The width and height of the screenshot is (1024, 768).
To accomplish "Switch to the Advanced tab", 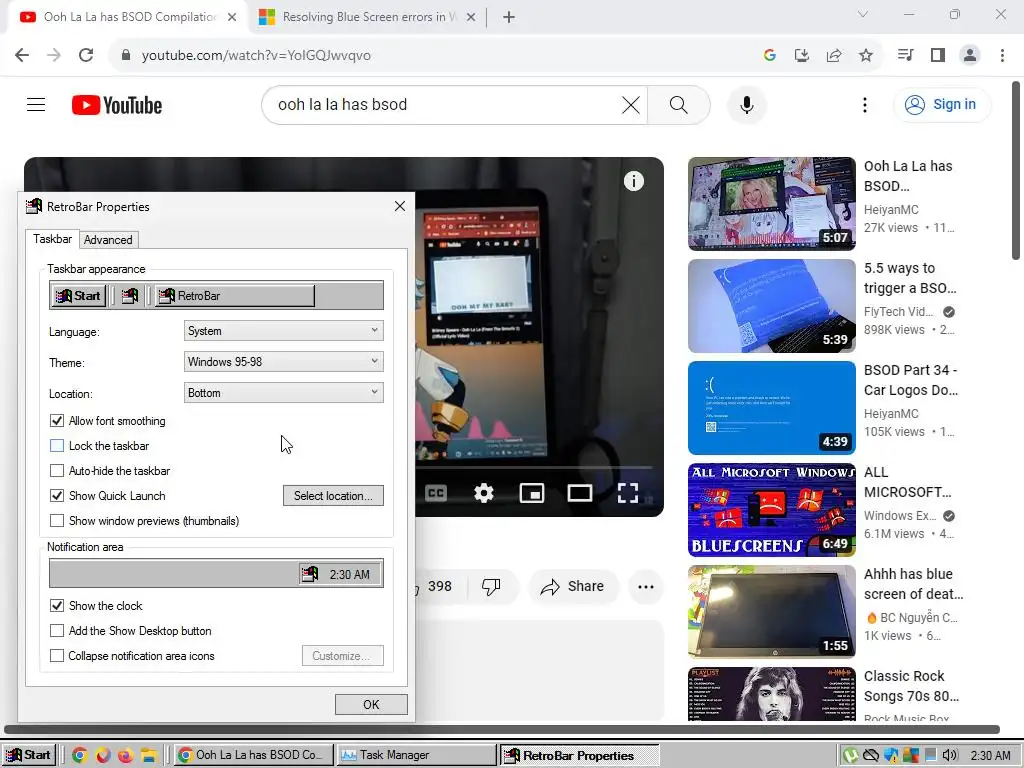I will [108, 240].
